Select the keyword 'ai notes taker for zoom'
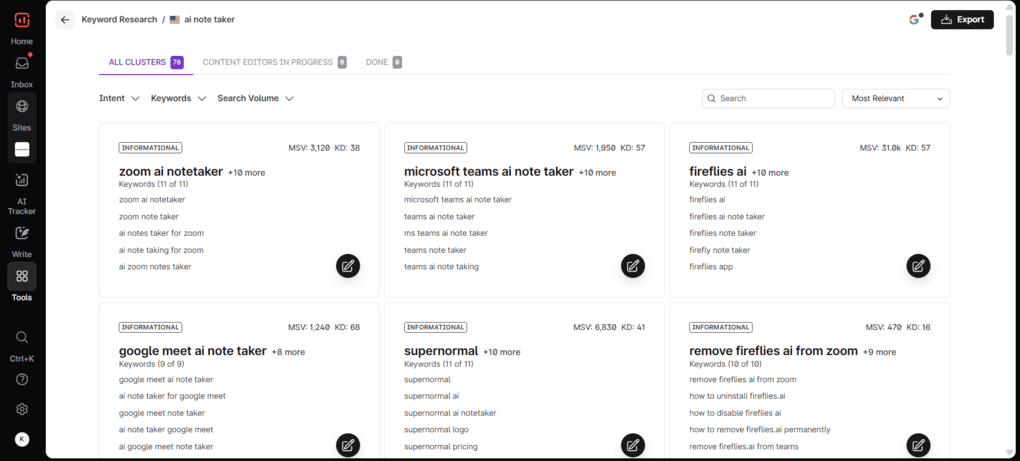1020x461 pixels. (x=161, y=233)
